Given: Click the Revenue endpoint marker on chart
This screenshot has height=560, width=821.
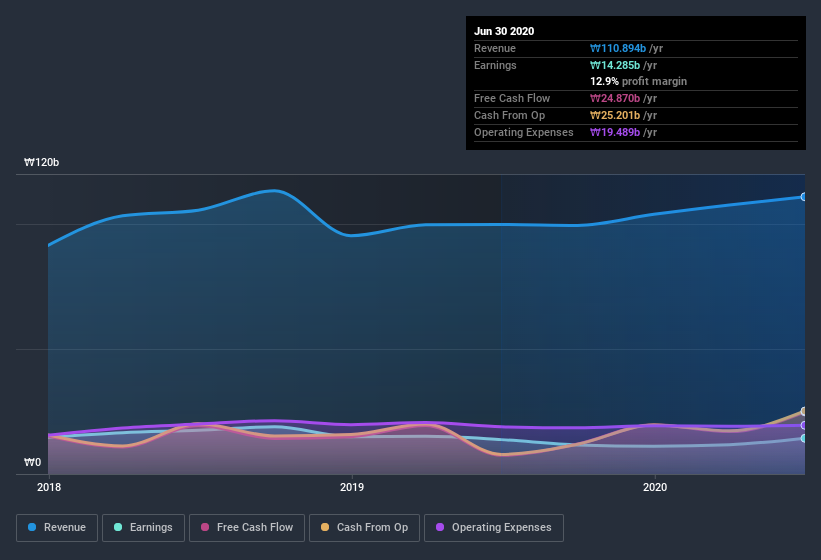Looking at the screenshot, I should (x=804, y=197).
